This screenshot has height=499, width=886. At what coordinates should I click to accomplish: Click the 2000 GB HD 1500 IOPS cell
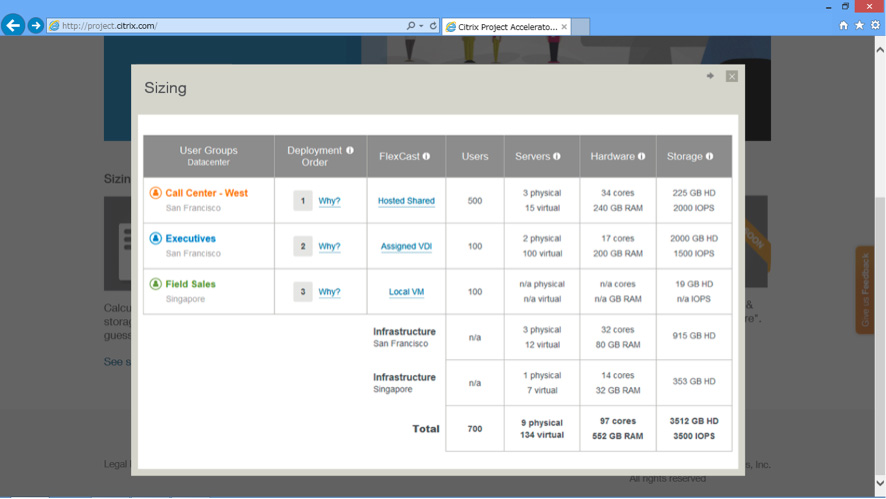tap(694, 246)
